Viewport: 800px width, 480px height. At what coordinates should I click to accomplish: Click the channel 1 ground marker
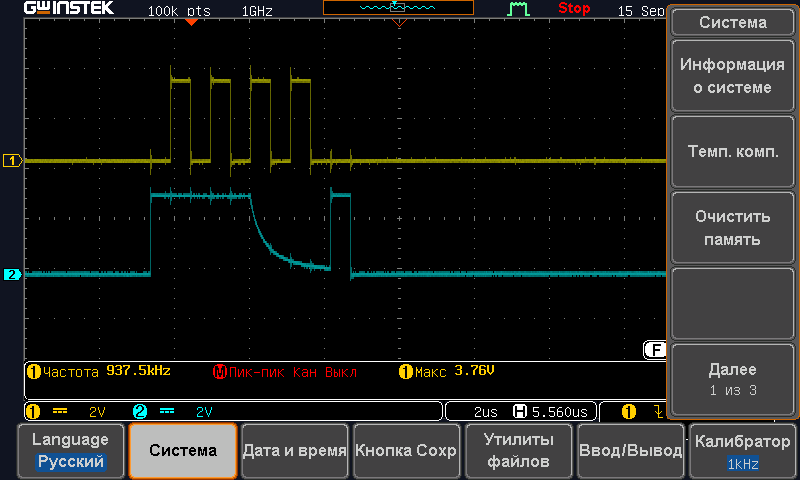tap(12, 161)
